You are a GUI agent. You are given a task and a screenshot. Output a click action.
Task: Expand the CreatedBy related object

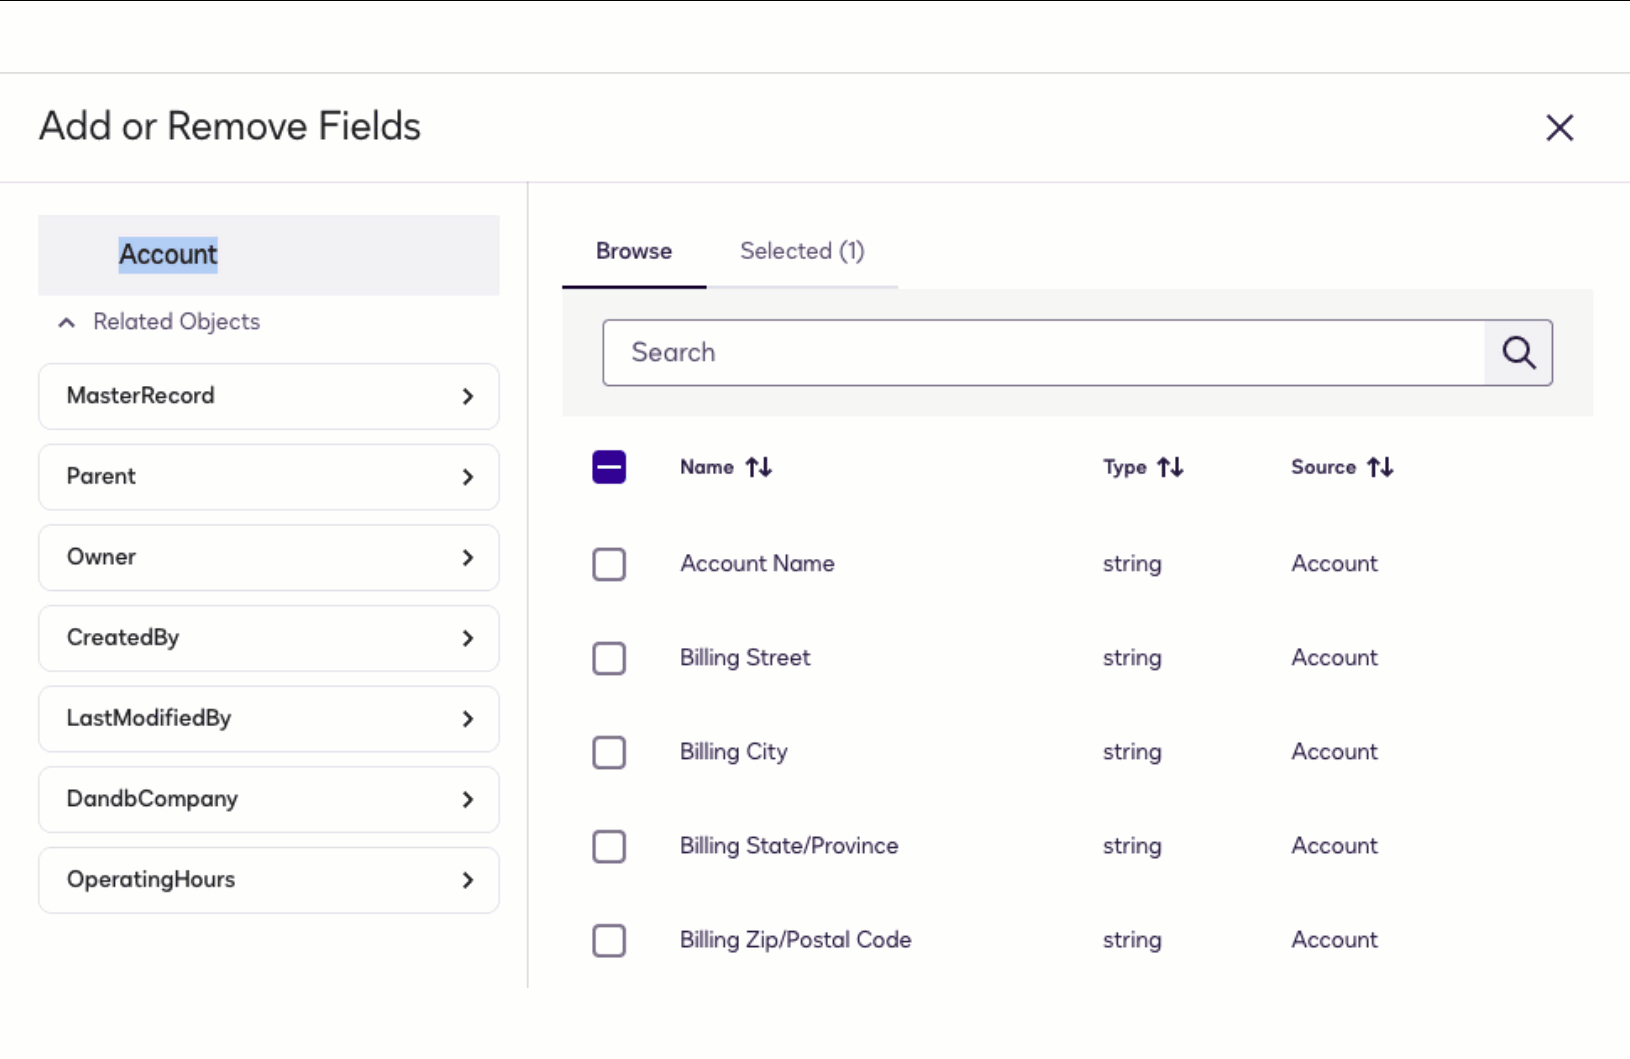[268, 638]
